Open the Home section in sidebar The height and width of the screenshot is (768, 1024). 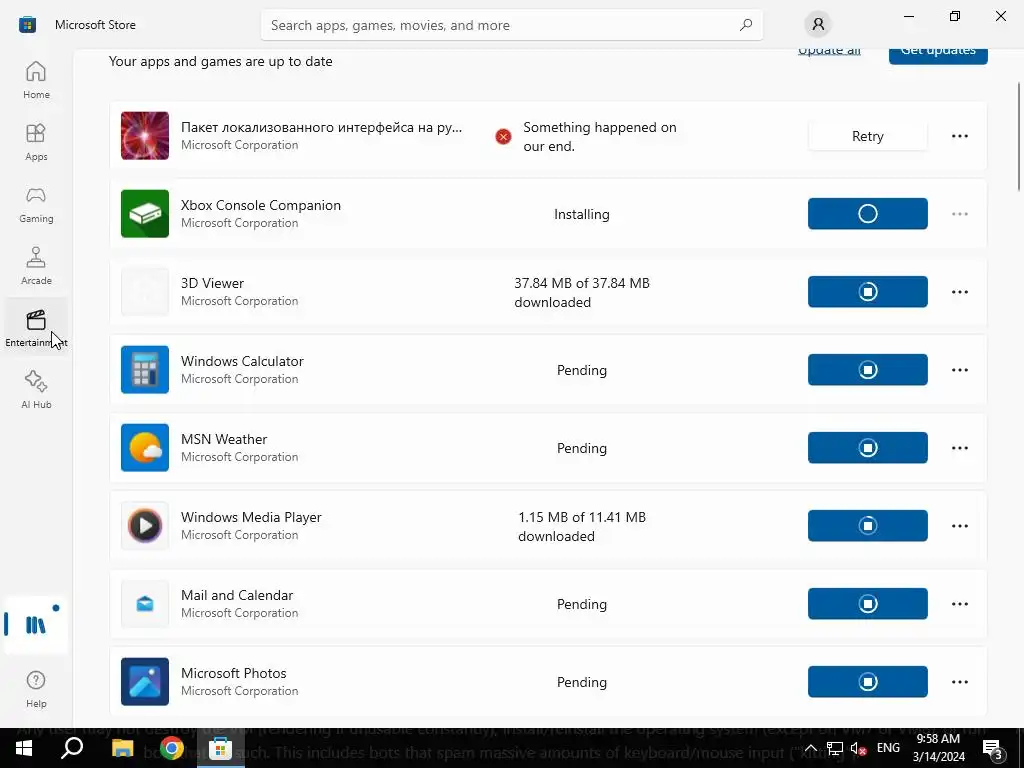pyautogui.click(x=36, y=80)
